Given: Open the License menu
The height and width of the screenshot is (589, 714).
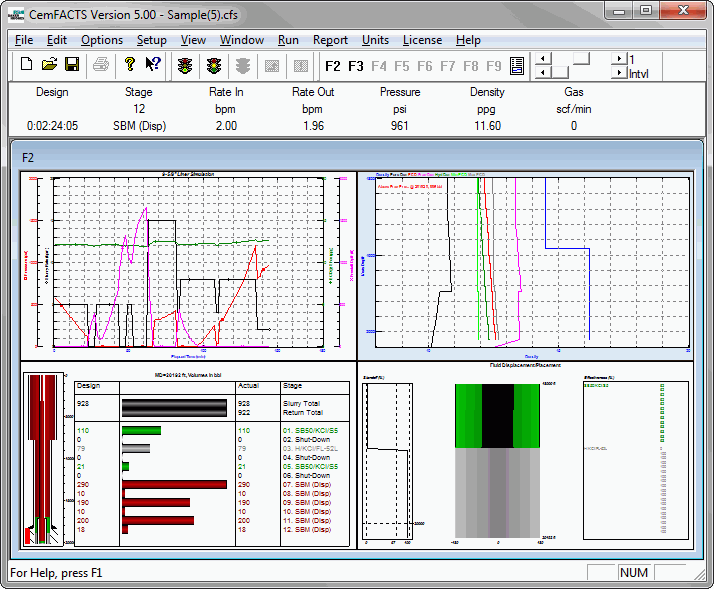Looking at the screenshot, I should tap(421, 40).
